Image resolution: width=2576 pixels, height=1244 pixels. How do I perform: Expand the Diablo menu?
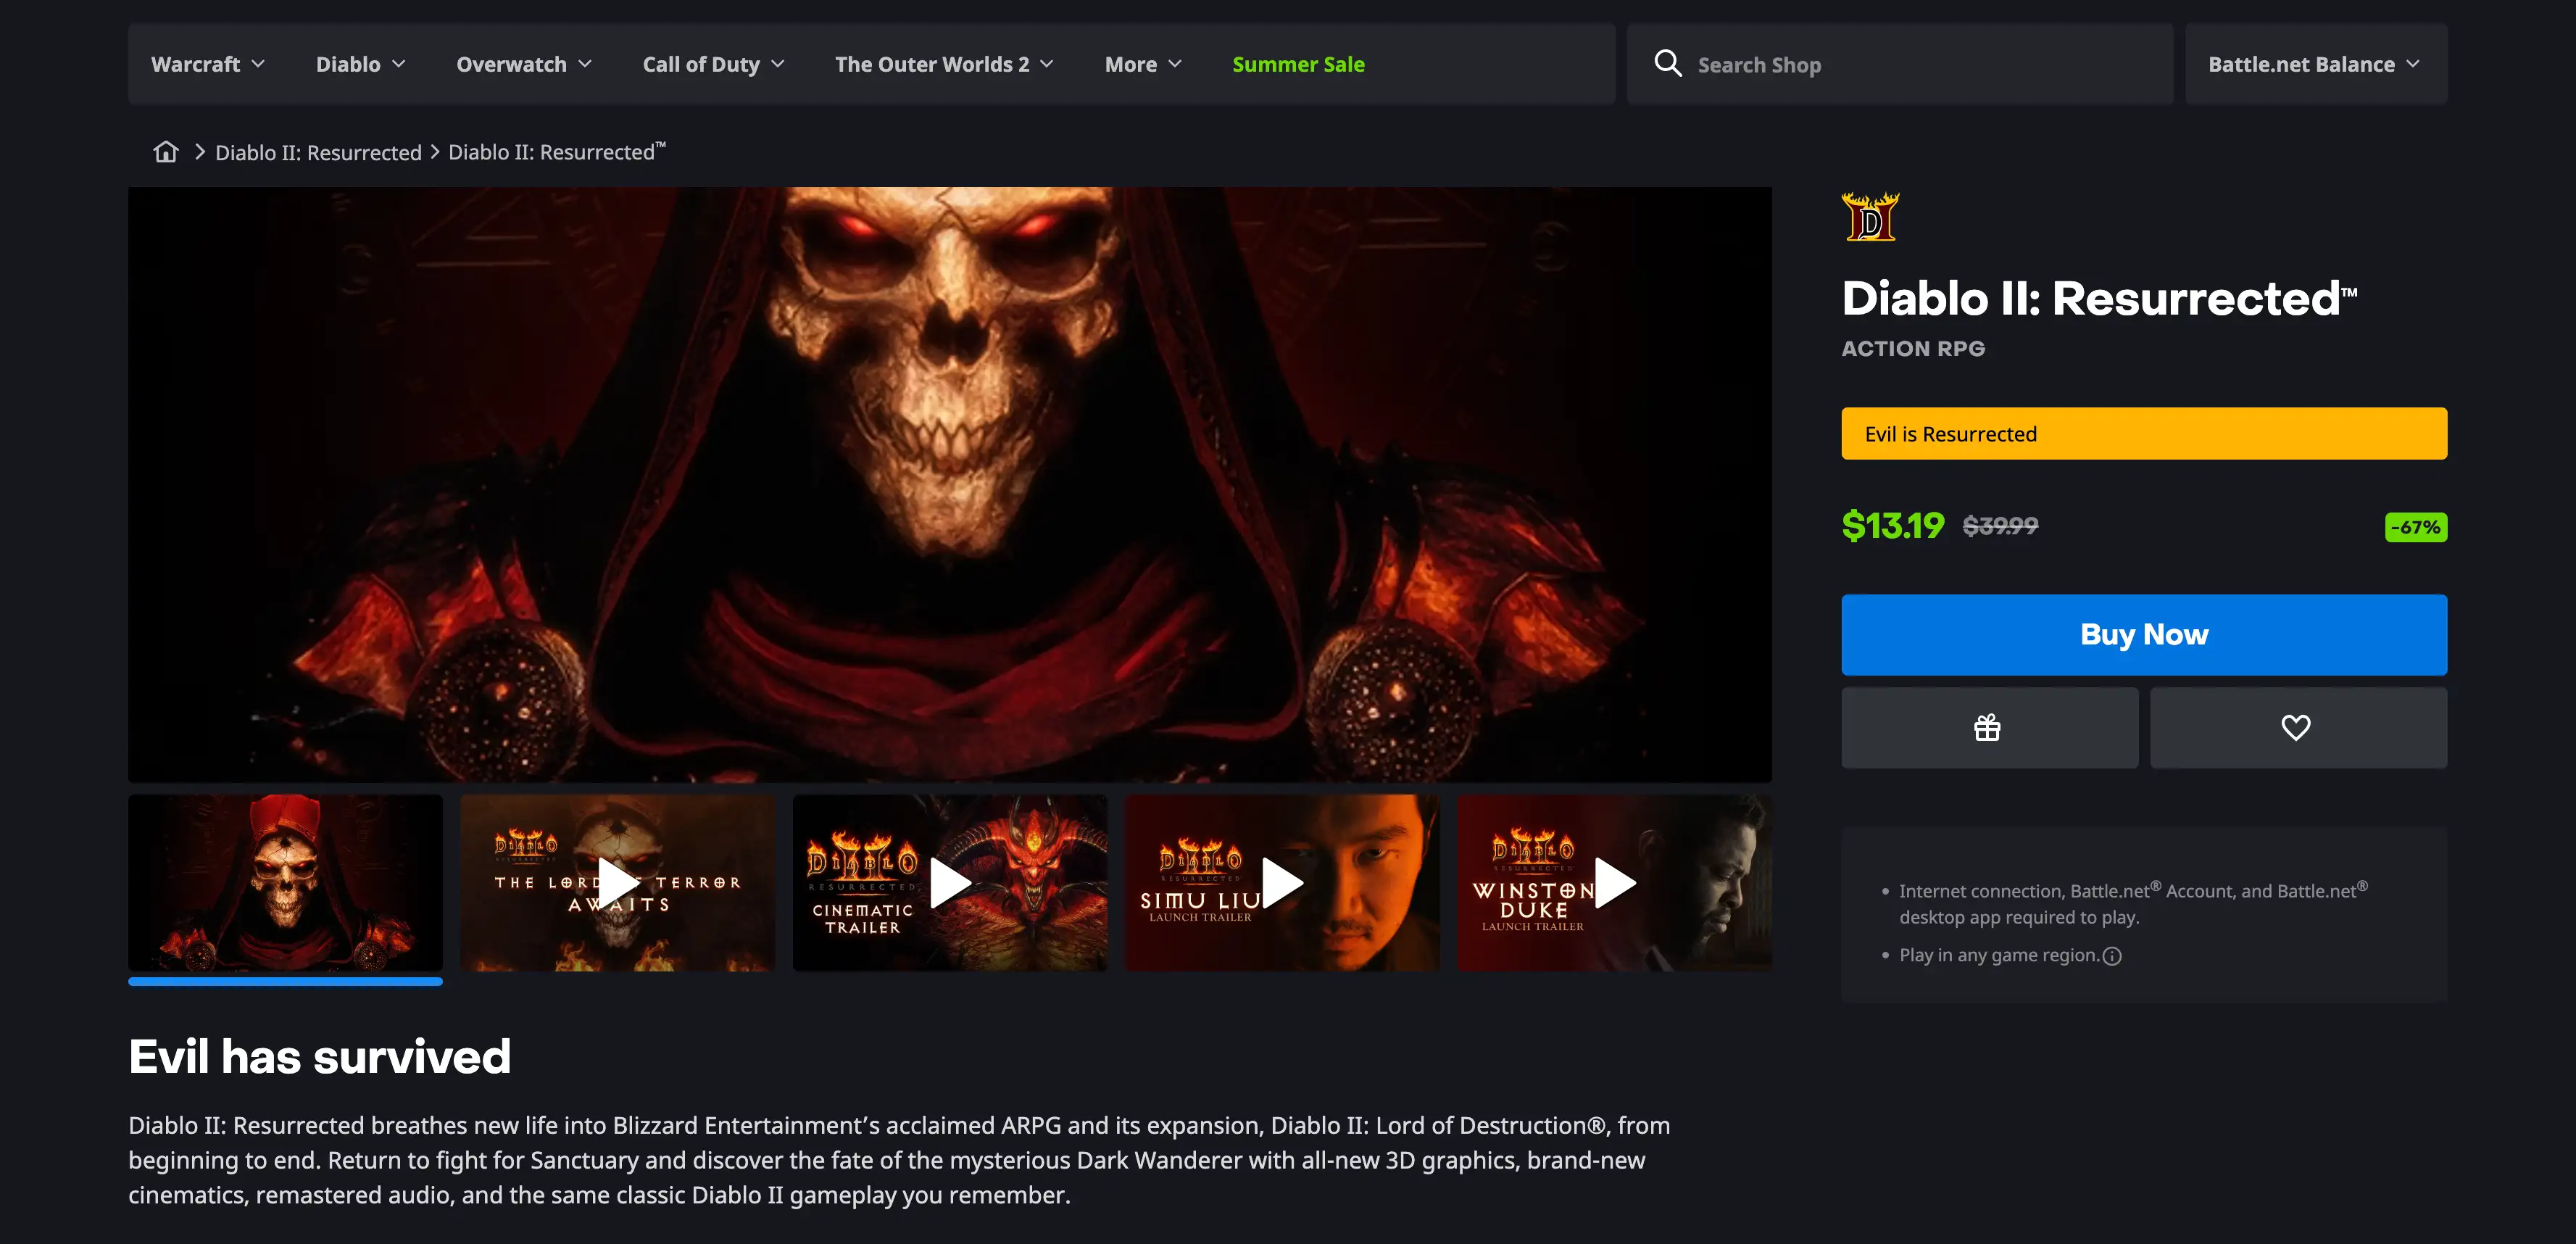pos(361,64)
